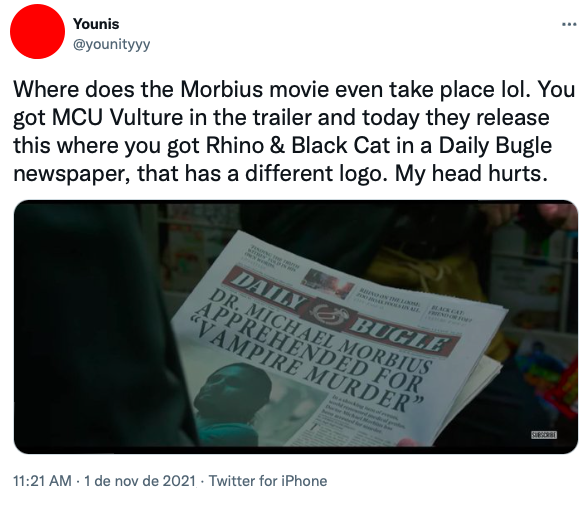Screen dimensions: 582x505
Task: Click Daily Bugle in the tweet text
Action: [495, 145]
